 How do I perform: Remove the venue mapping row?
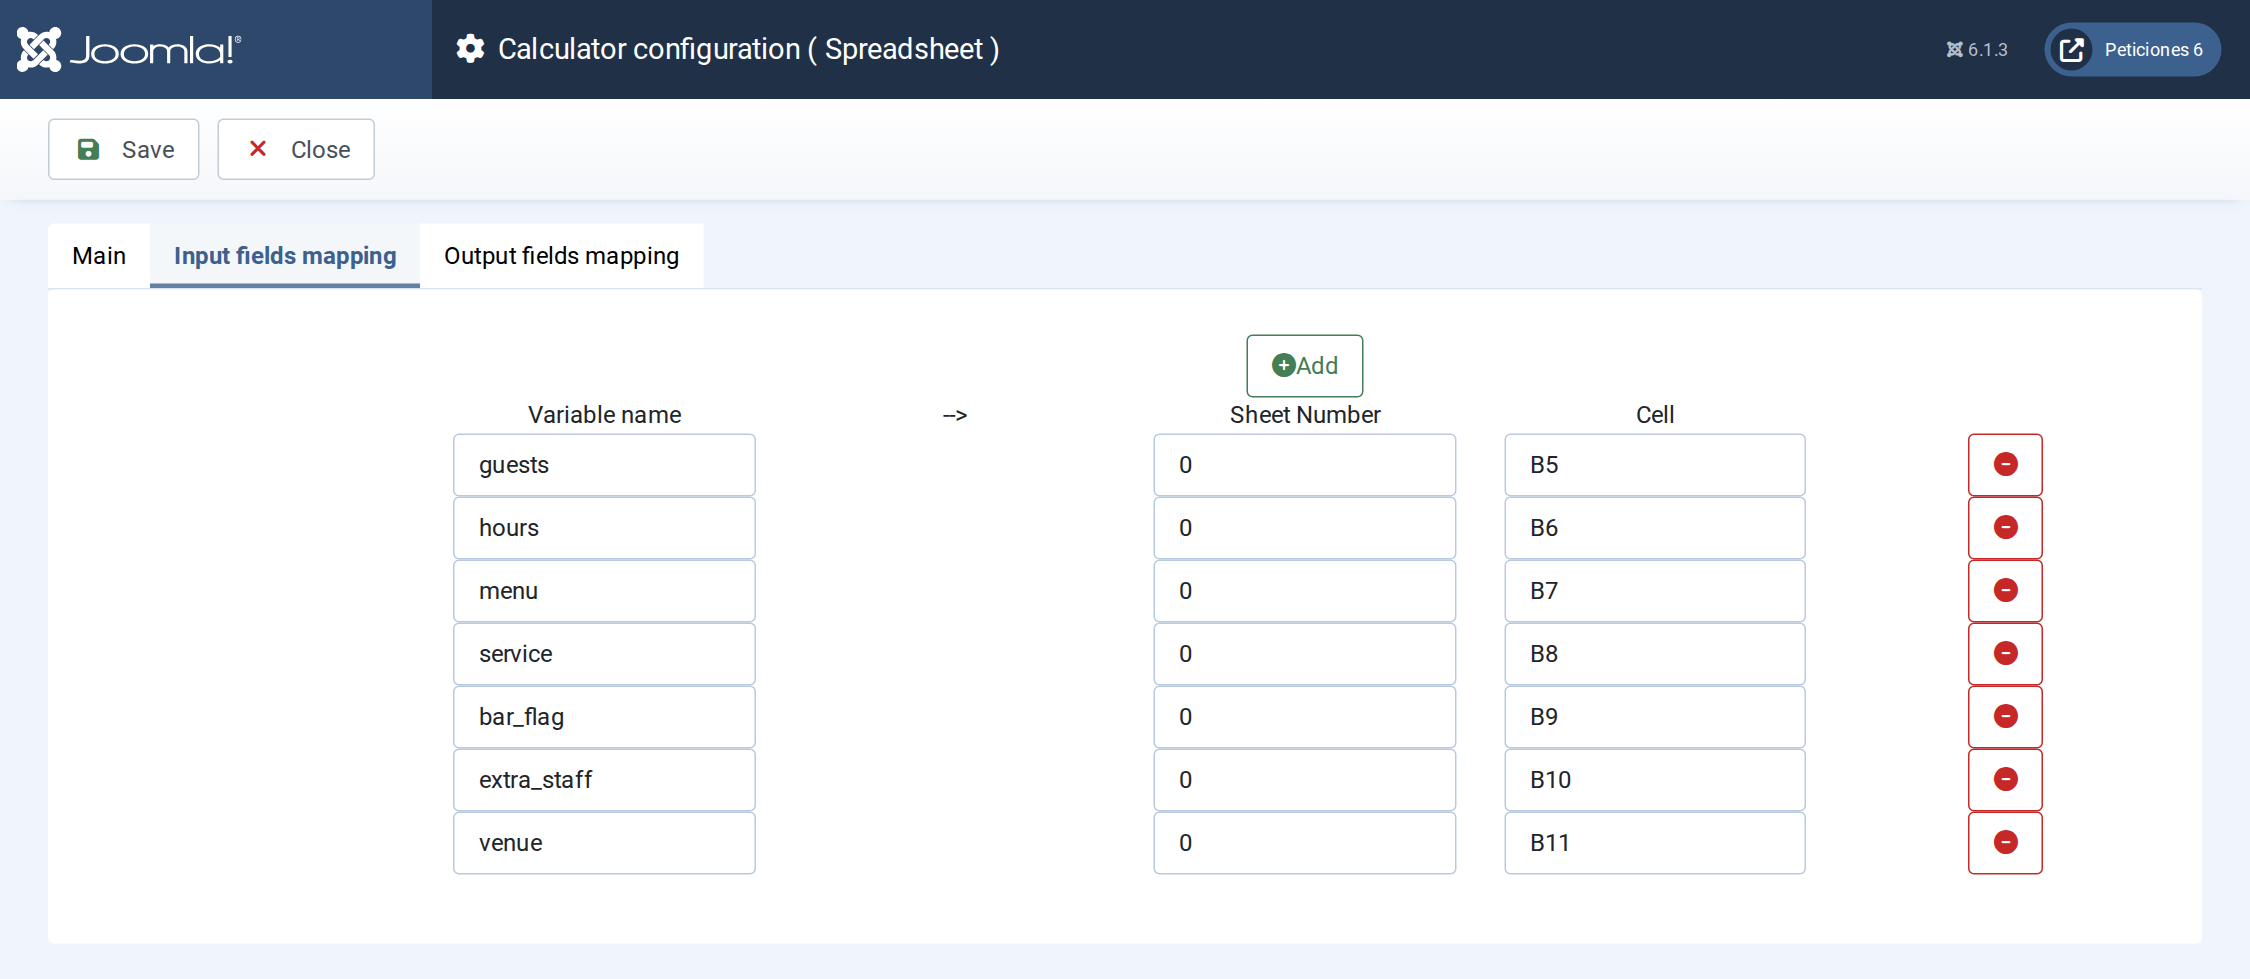pyautogui.click(x=2005, y=843)
